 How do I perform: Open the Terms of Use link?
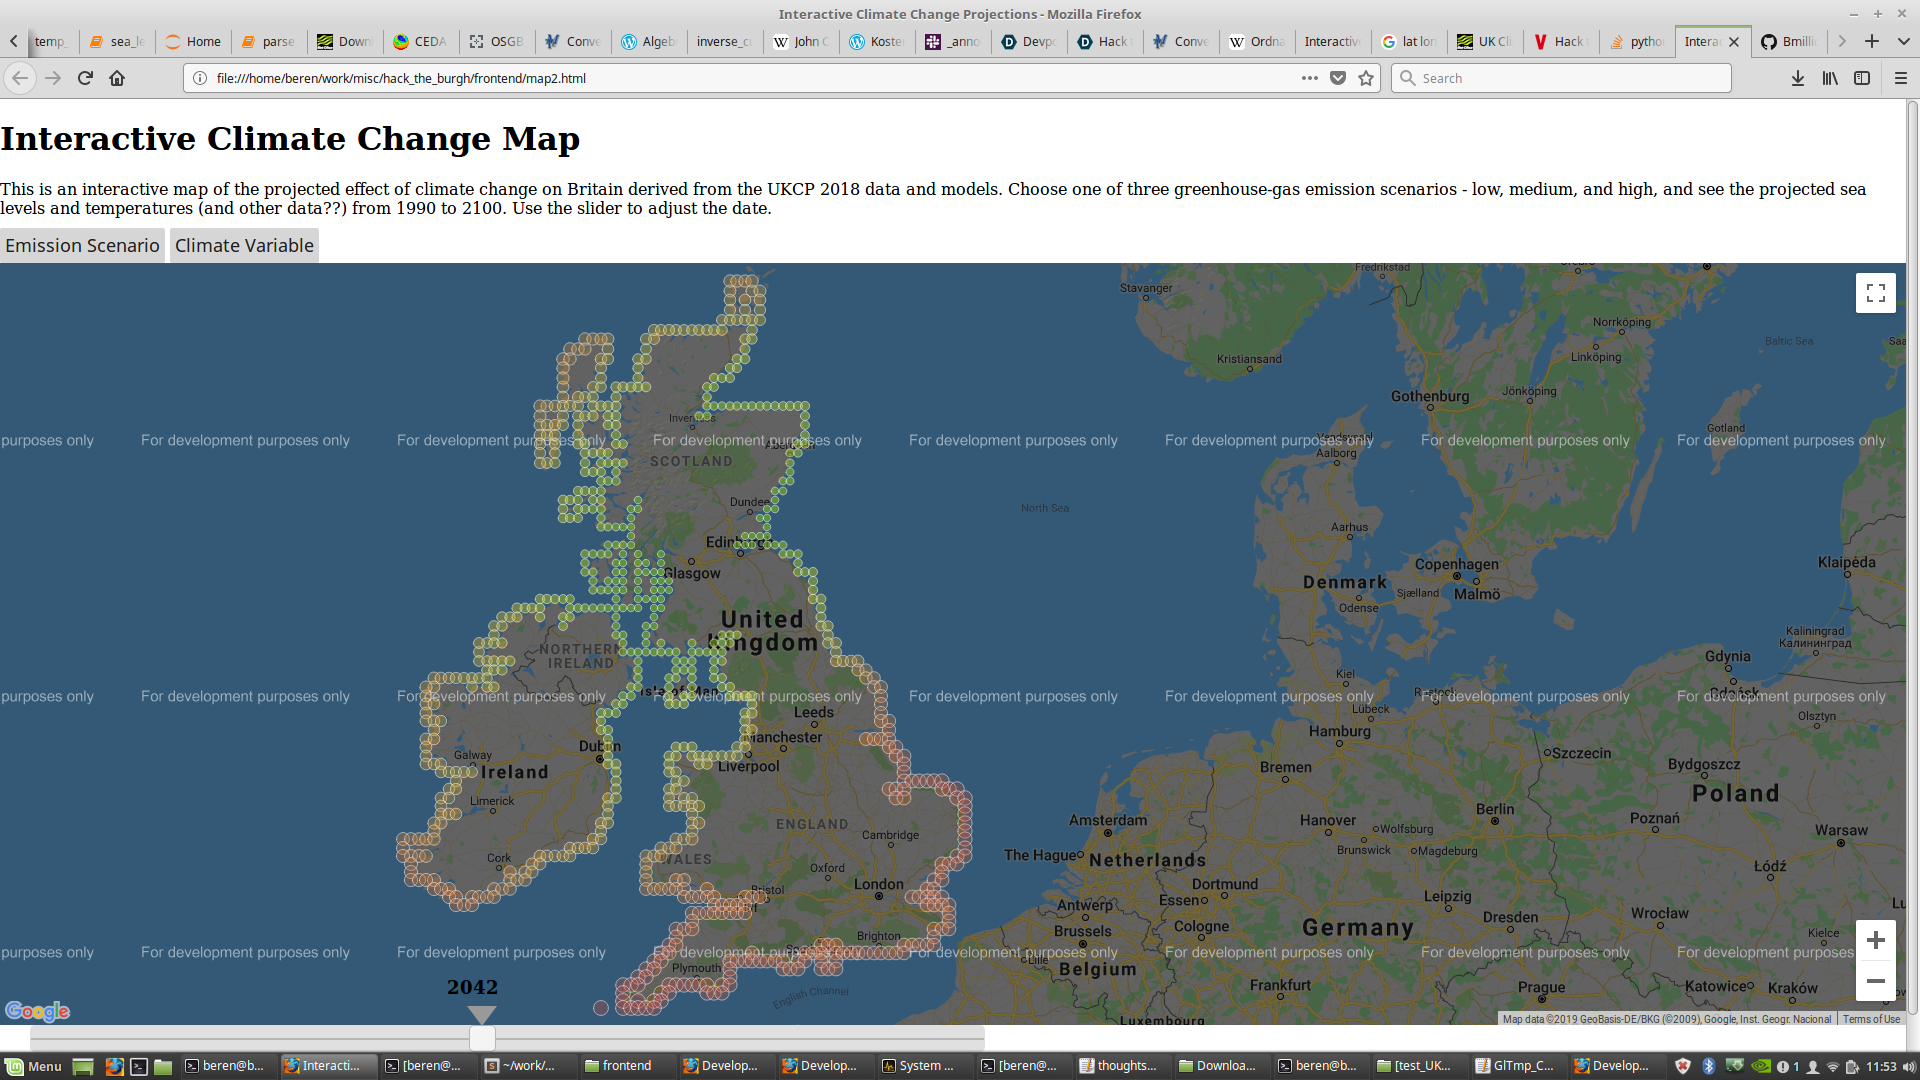1871,1019
